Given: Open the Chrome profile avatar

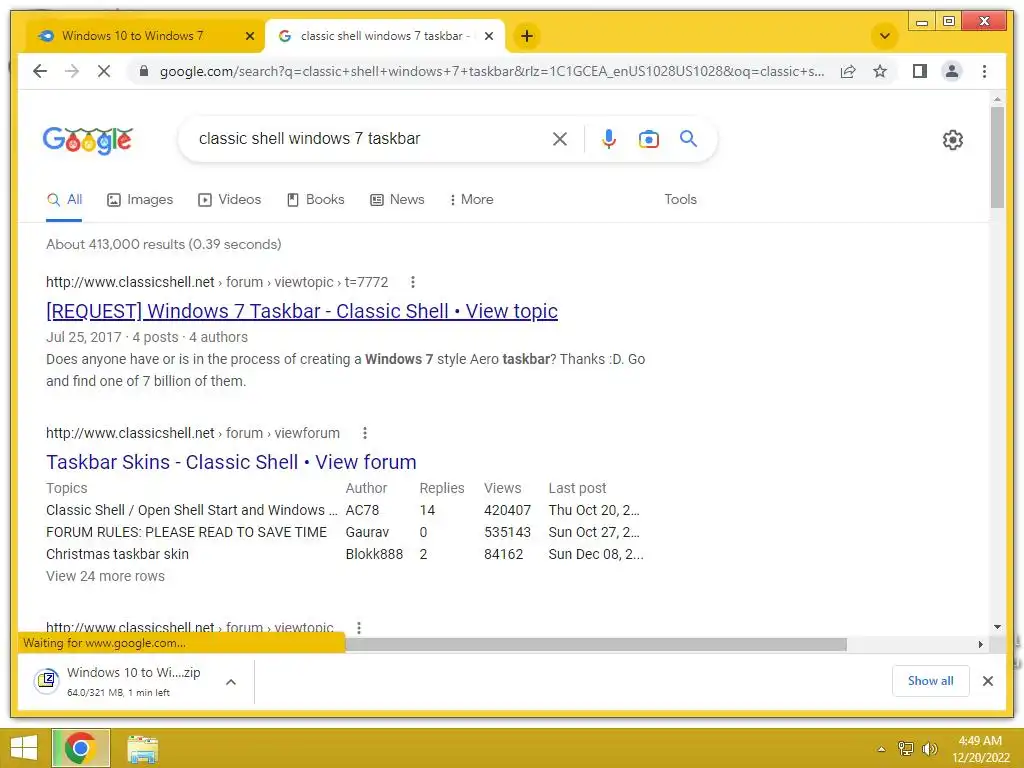Looking at the screenshot, I should pos(952,71).
